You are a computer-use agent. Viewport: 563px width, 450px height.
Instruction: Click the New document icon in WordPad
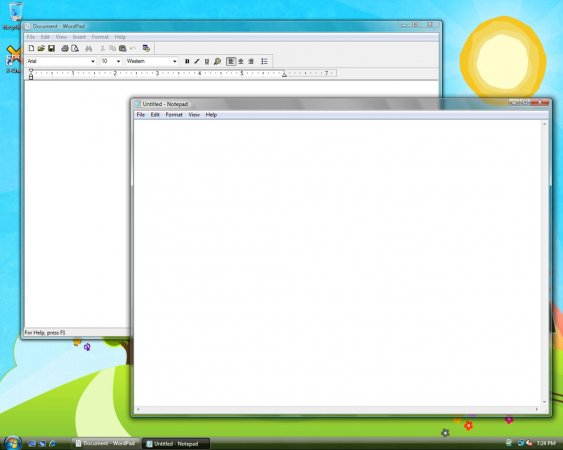tap(31, 48)
